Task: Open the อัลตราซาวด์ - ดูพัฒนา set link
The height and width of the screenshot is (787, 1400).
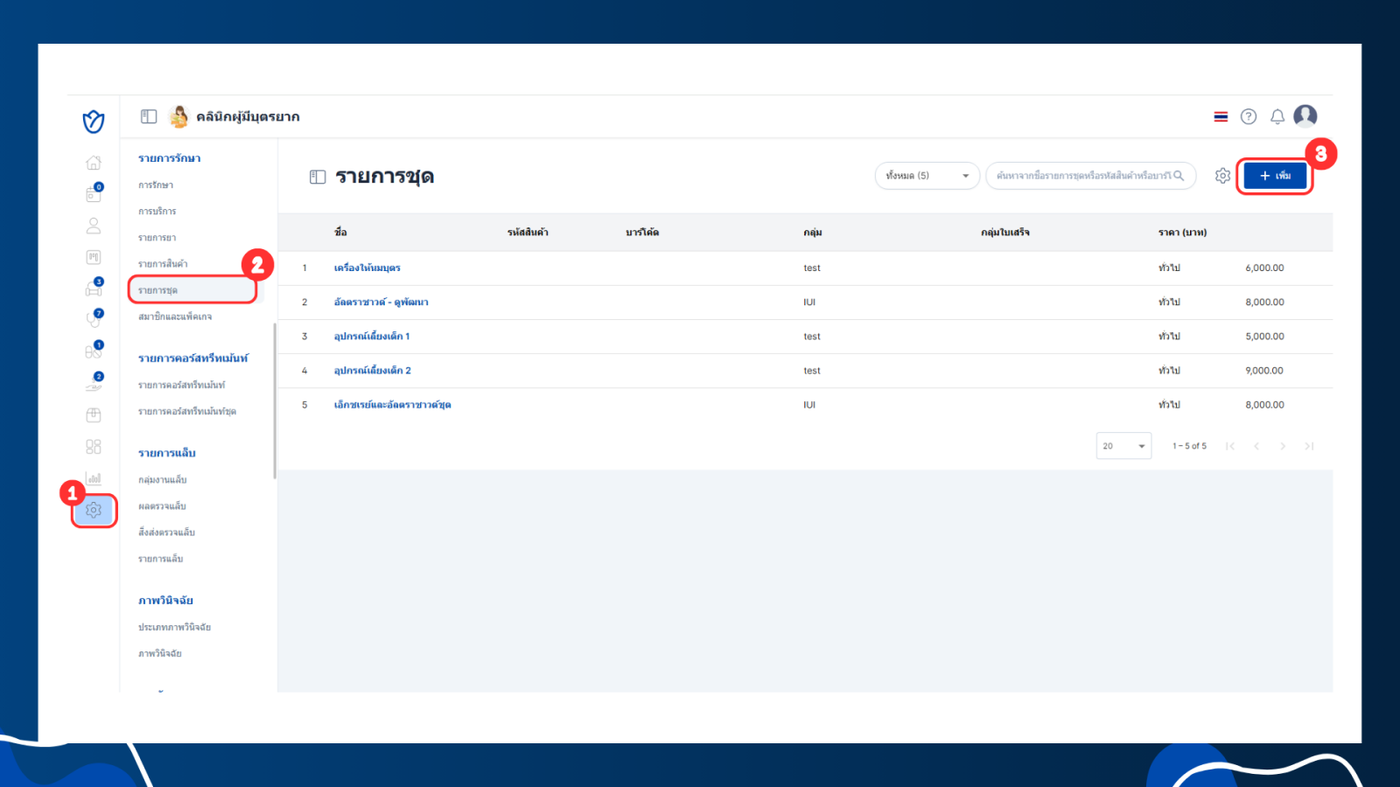Action: tap(381, 302)
